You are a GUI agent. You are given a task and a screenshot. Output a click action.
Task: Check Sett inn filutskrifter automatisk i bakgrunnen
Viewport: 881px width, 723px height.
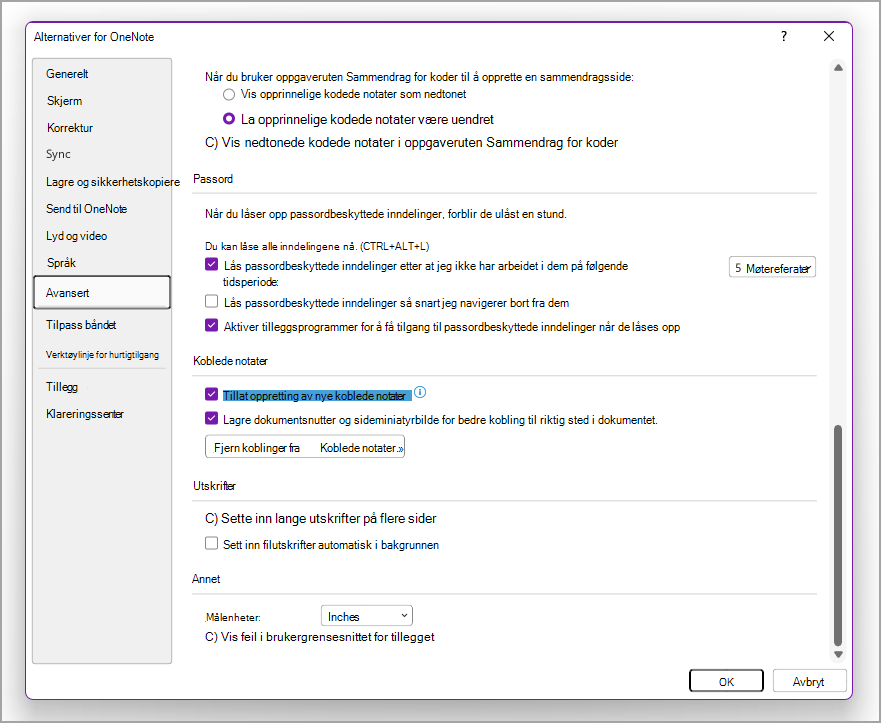click(x=211, y=543)
